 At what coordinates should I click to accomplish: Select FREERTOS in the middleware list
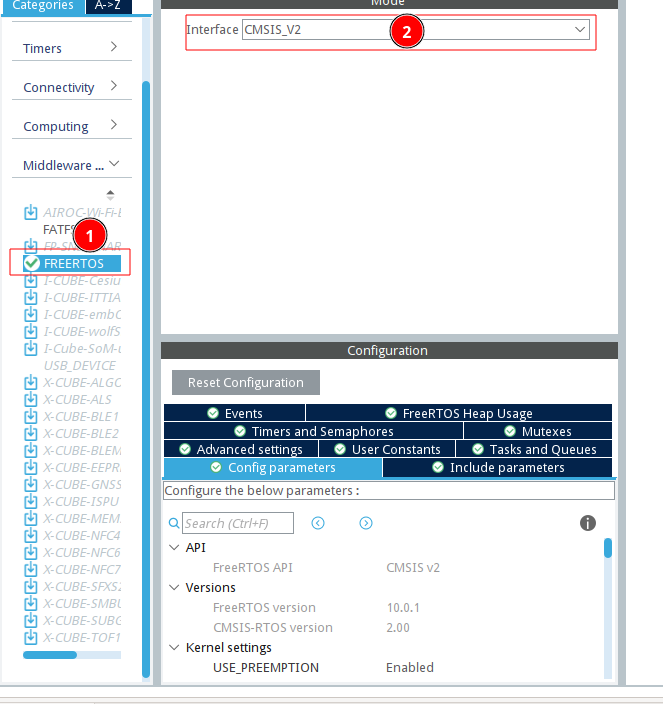[74, 264]
